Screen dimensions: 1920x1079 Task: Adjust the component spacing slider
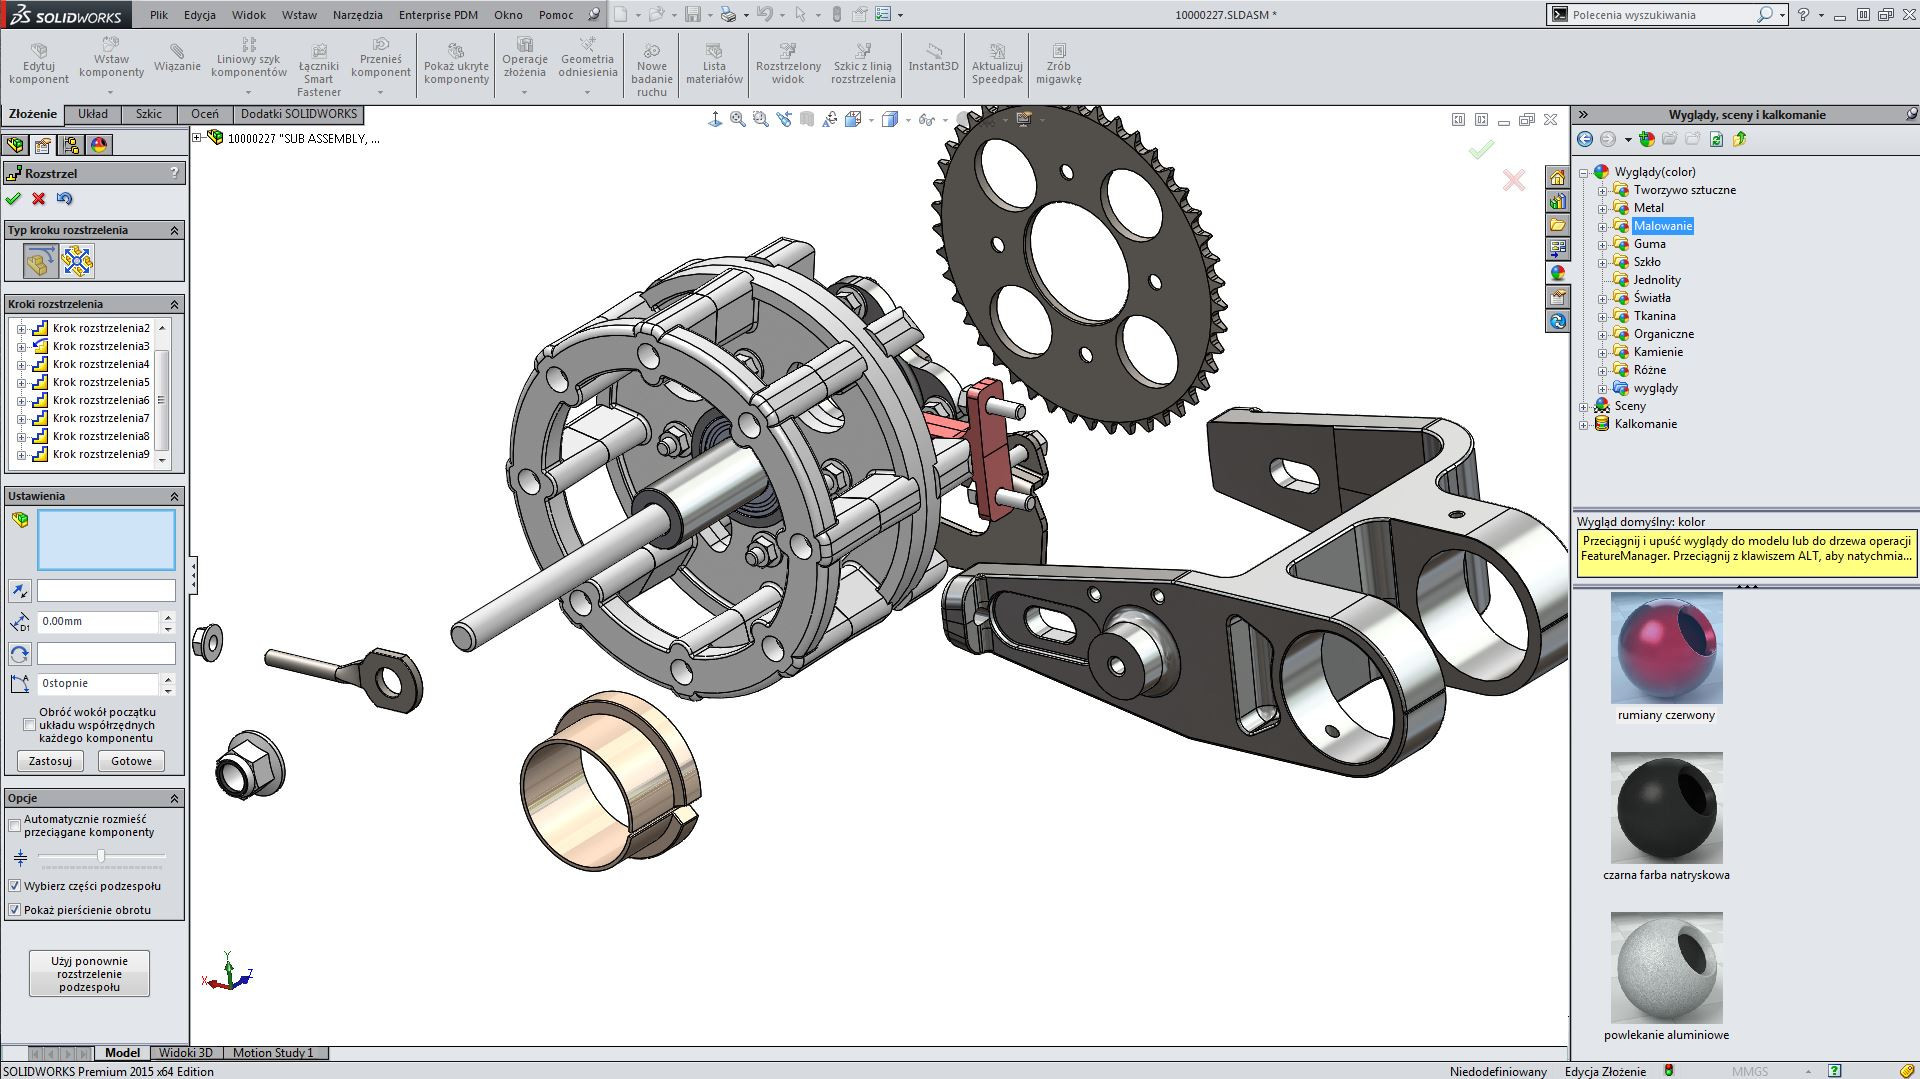coord(101,856)
